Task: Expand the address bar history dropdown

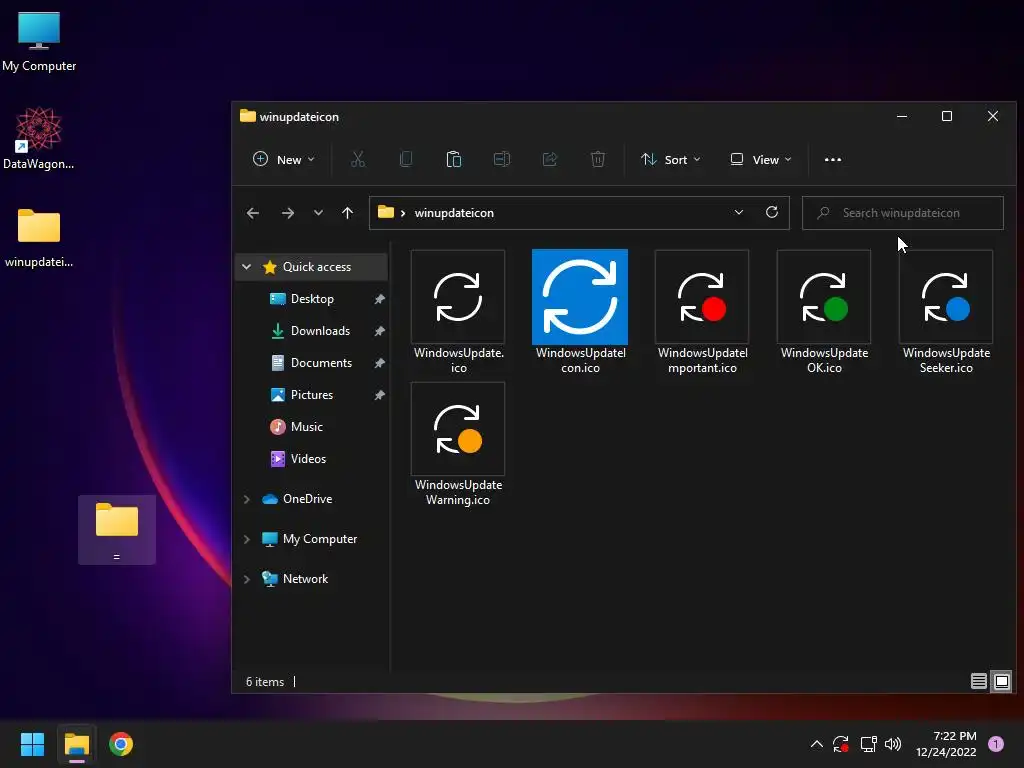Action: tap(739, 212)
